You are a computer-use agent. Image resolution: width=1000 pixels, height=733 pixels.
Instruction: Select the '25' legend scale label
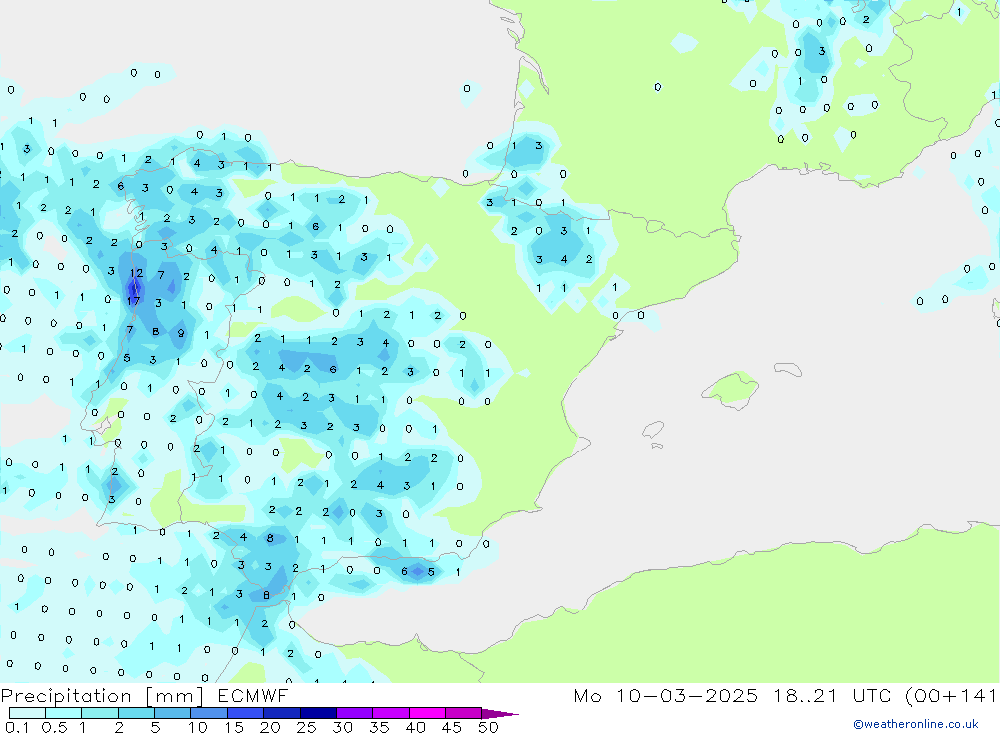[306, 727]
